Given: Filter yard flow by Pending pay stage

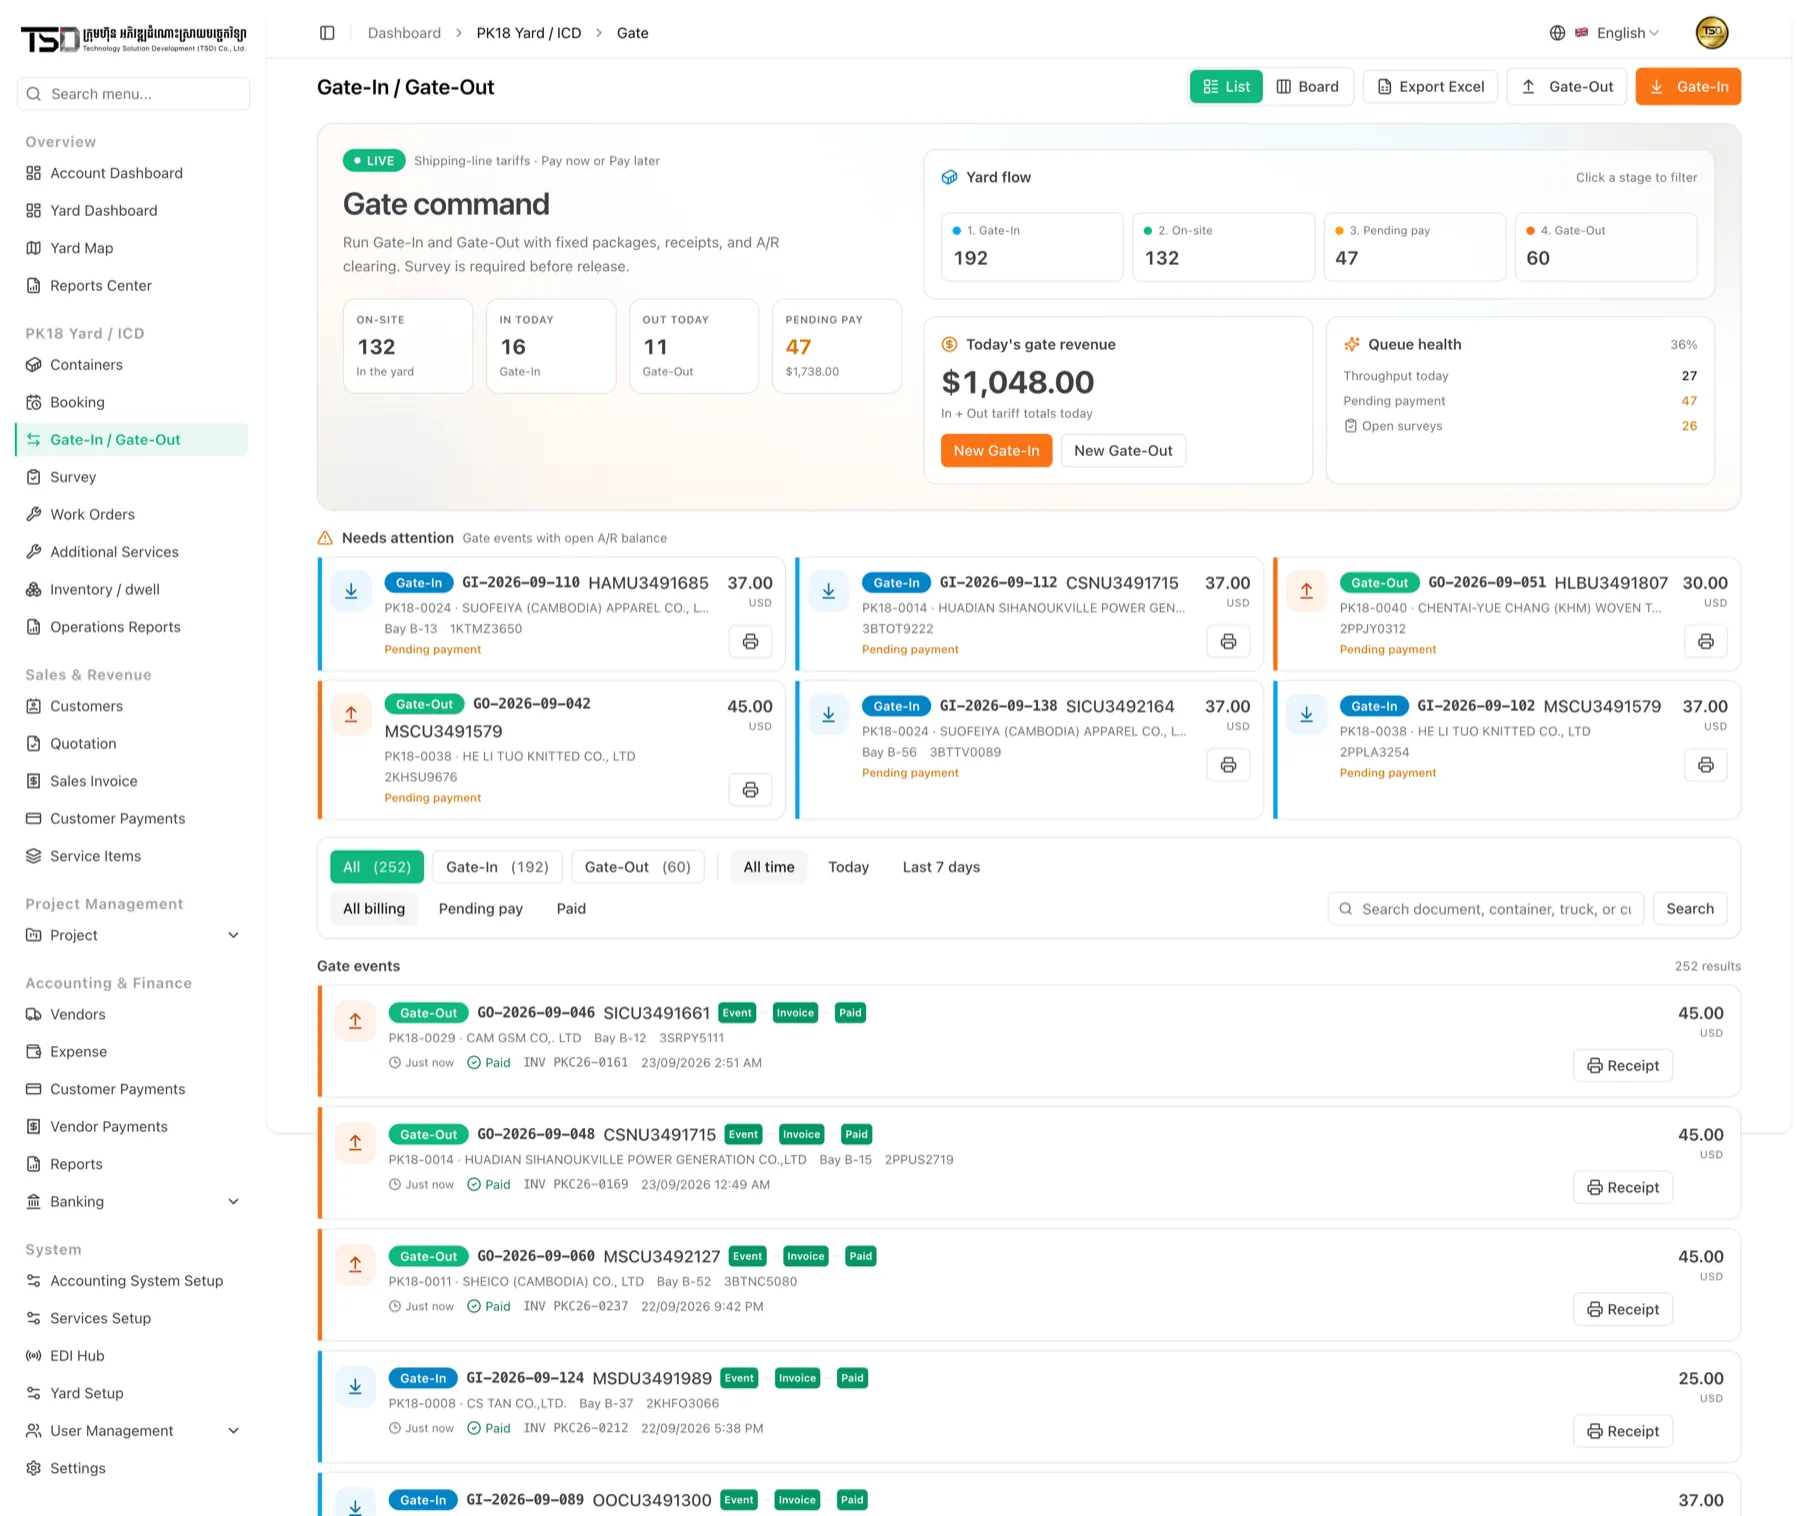Looking at the screenshot, I should coord(1414,247).
